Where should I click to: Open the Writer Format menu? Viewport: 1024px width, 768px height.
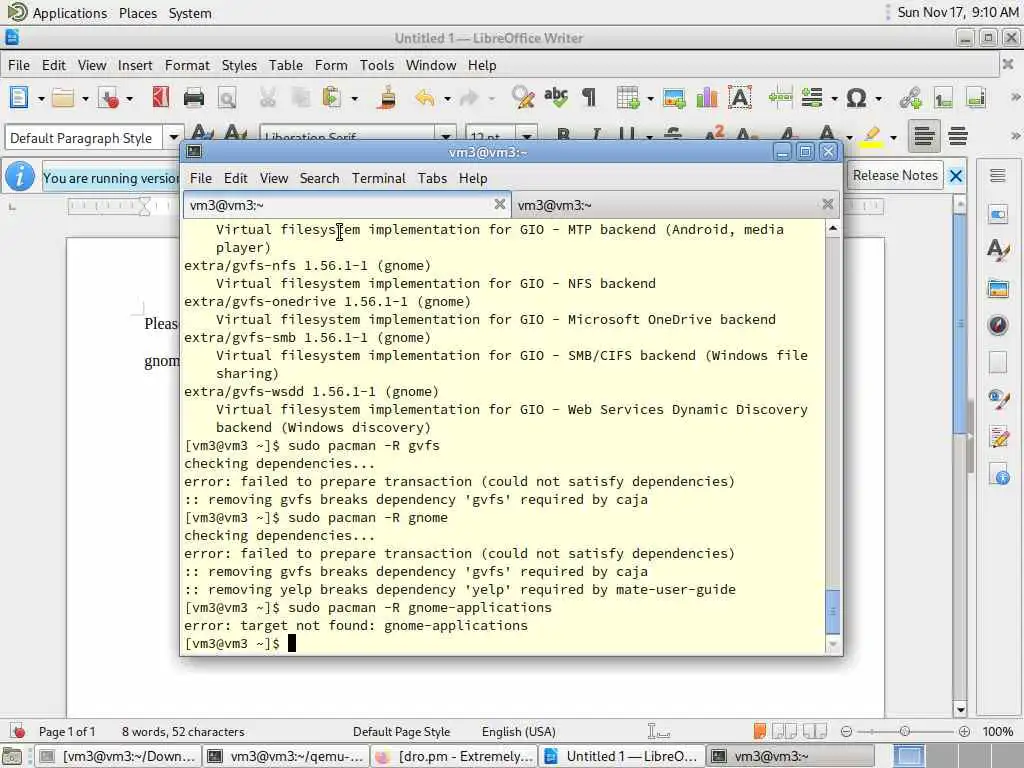click(x=187, y=65)
